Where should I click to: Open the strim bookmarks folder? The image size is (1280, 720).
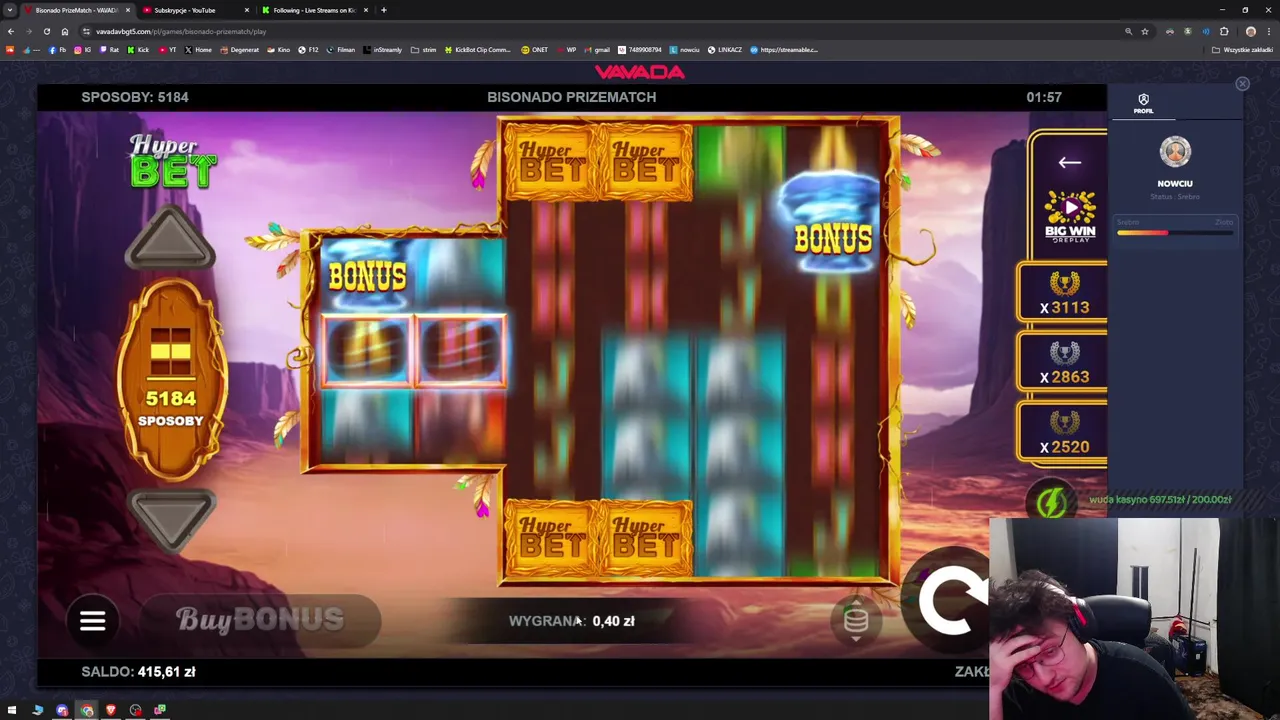coord(424,49)
